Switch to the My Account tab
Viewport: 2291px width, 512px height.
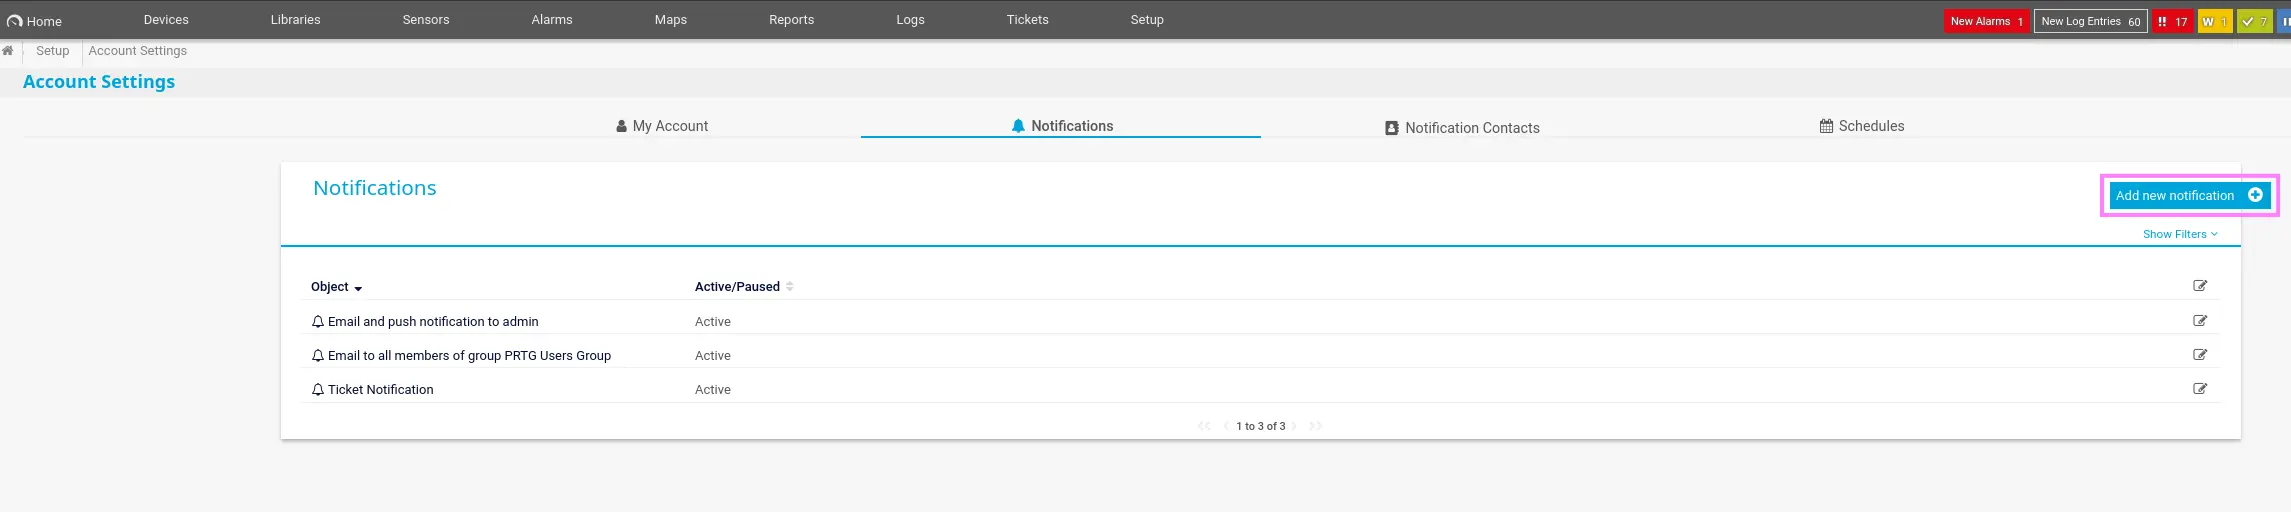click(x=662, y=126)
